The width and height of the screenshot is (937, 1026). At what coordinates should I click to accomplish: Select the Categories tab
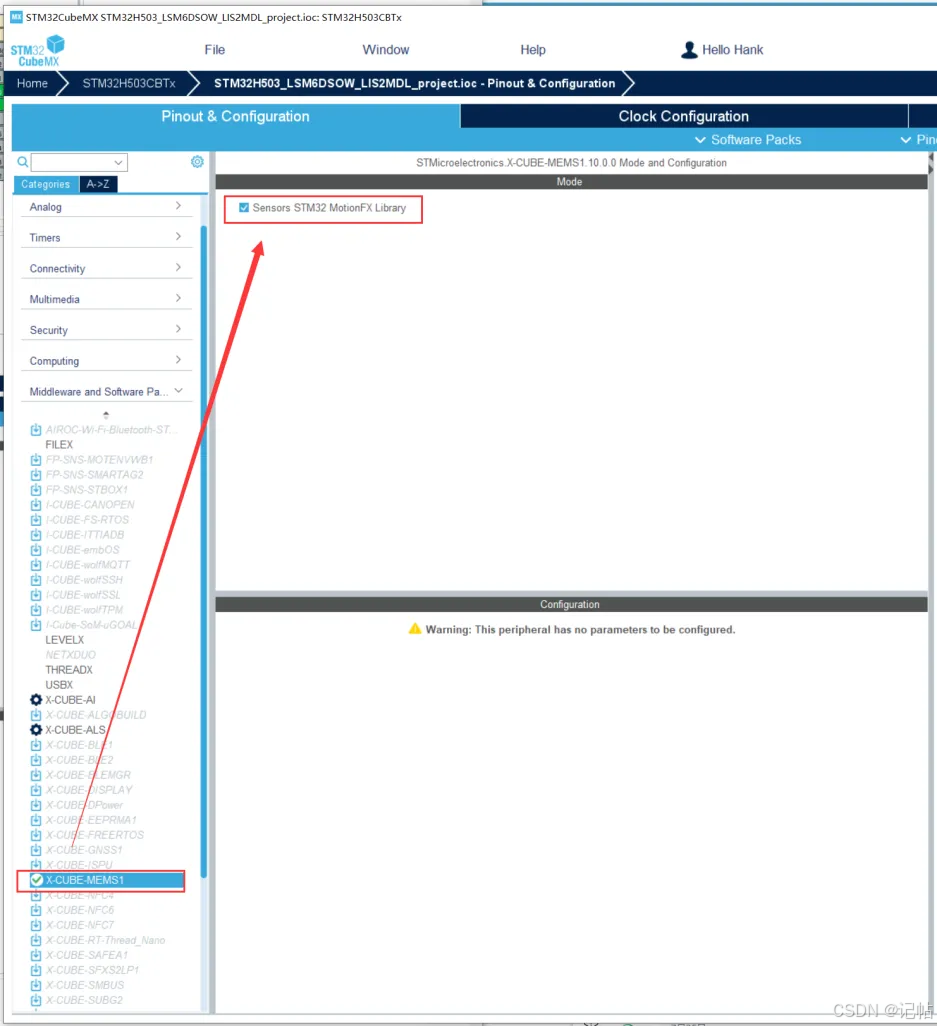(46, 185)
